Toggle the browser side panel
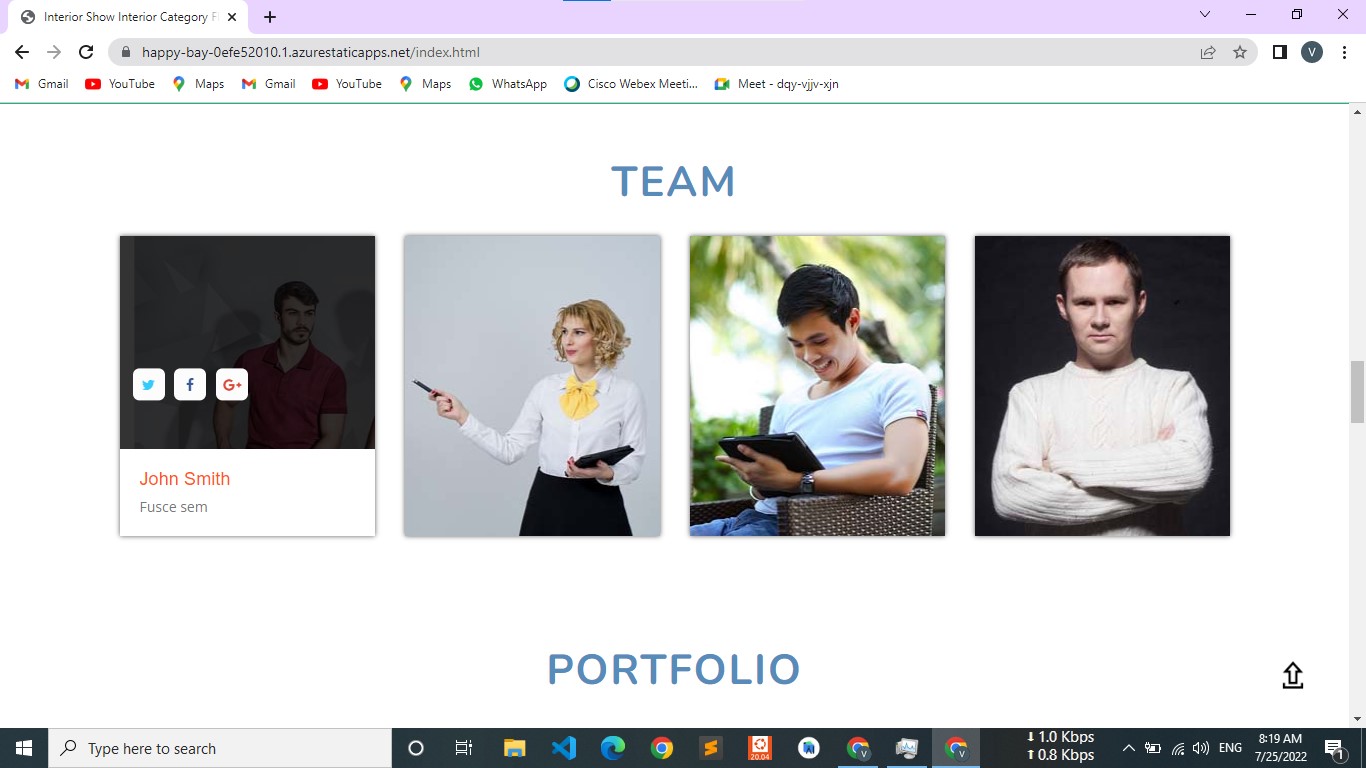The image size is (1366, 768). (1279, 52)
